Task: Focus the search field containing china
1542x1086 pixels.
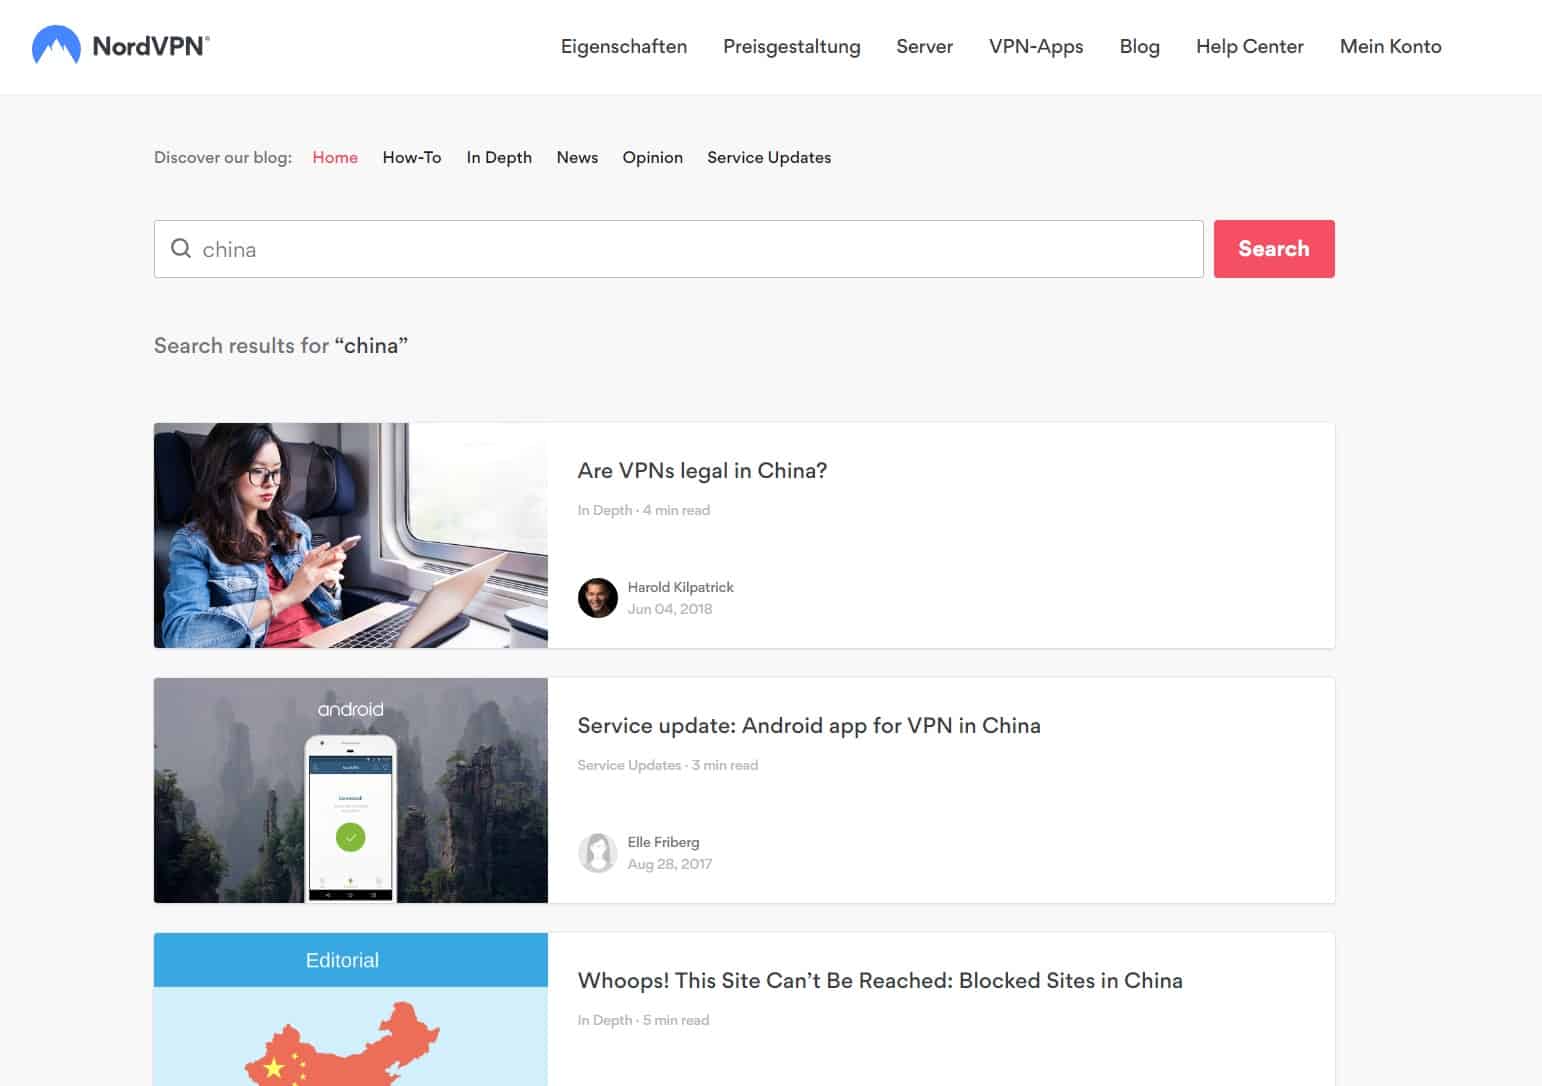Action: (679, 249)
